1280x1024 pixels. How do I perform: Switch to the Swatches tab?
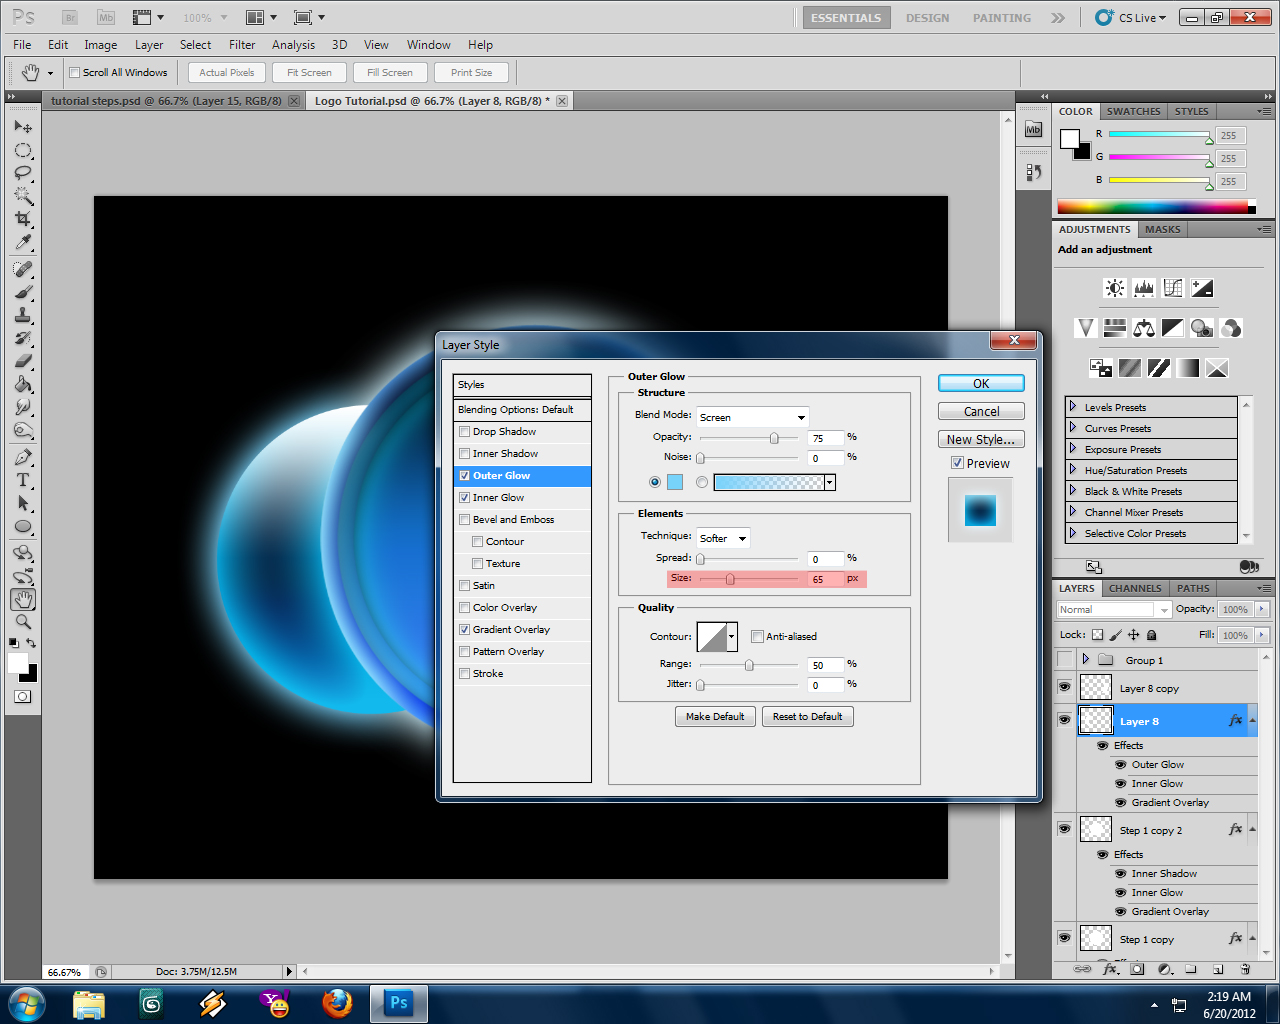(1133, 111)
